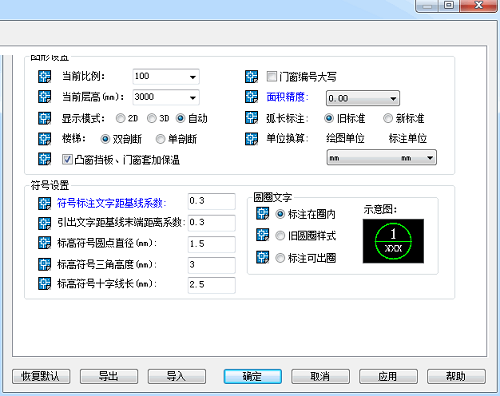500x396 pixels.
Task: Click the setting icon beside 面积精度
Action: [x=251, y=97]
